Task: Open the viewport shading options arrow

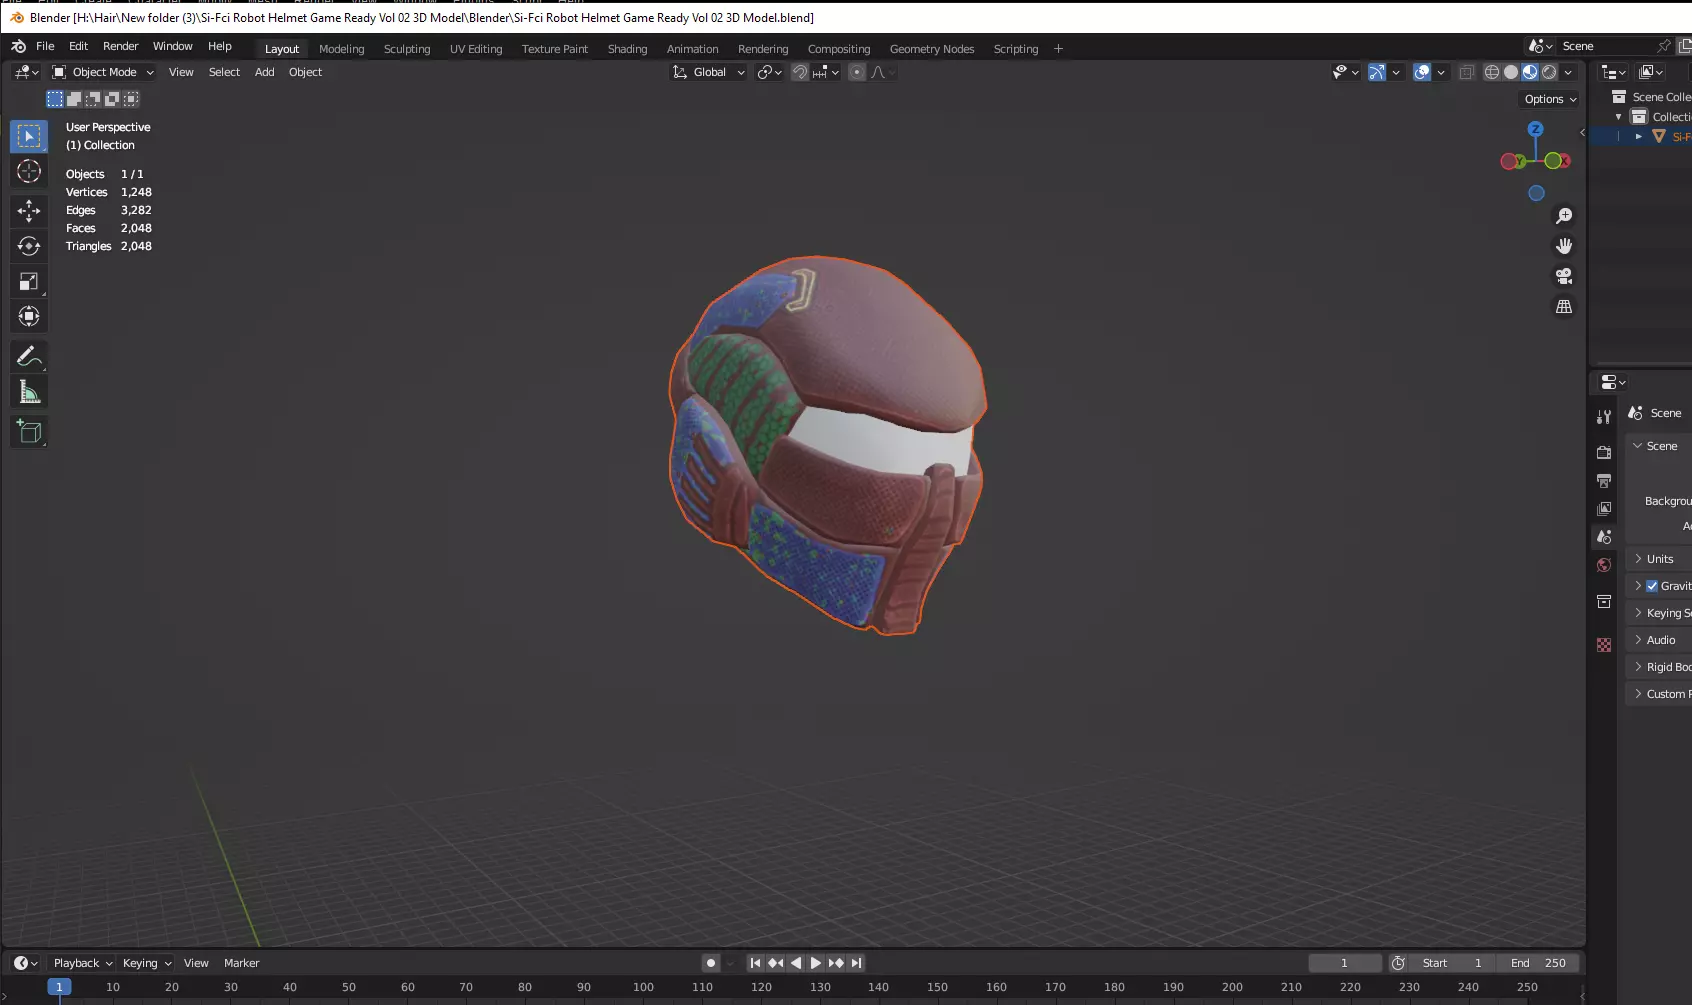Action: point(1568,72)
